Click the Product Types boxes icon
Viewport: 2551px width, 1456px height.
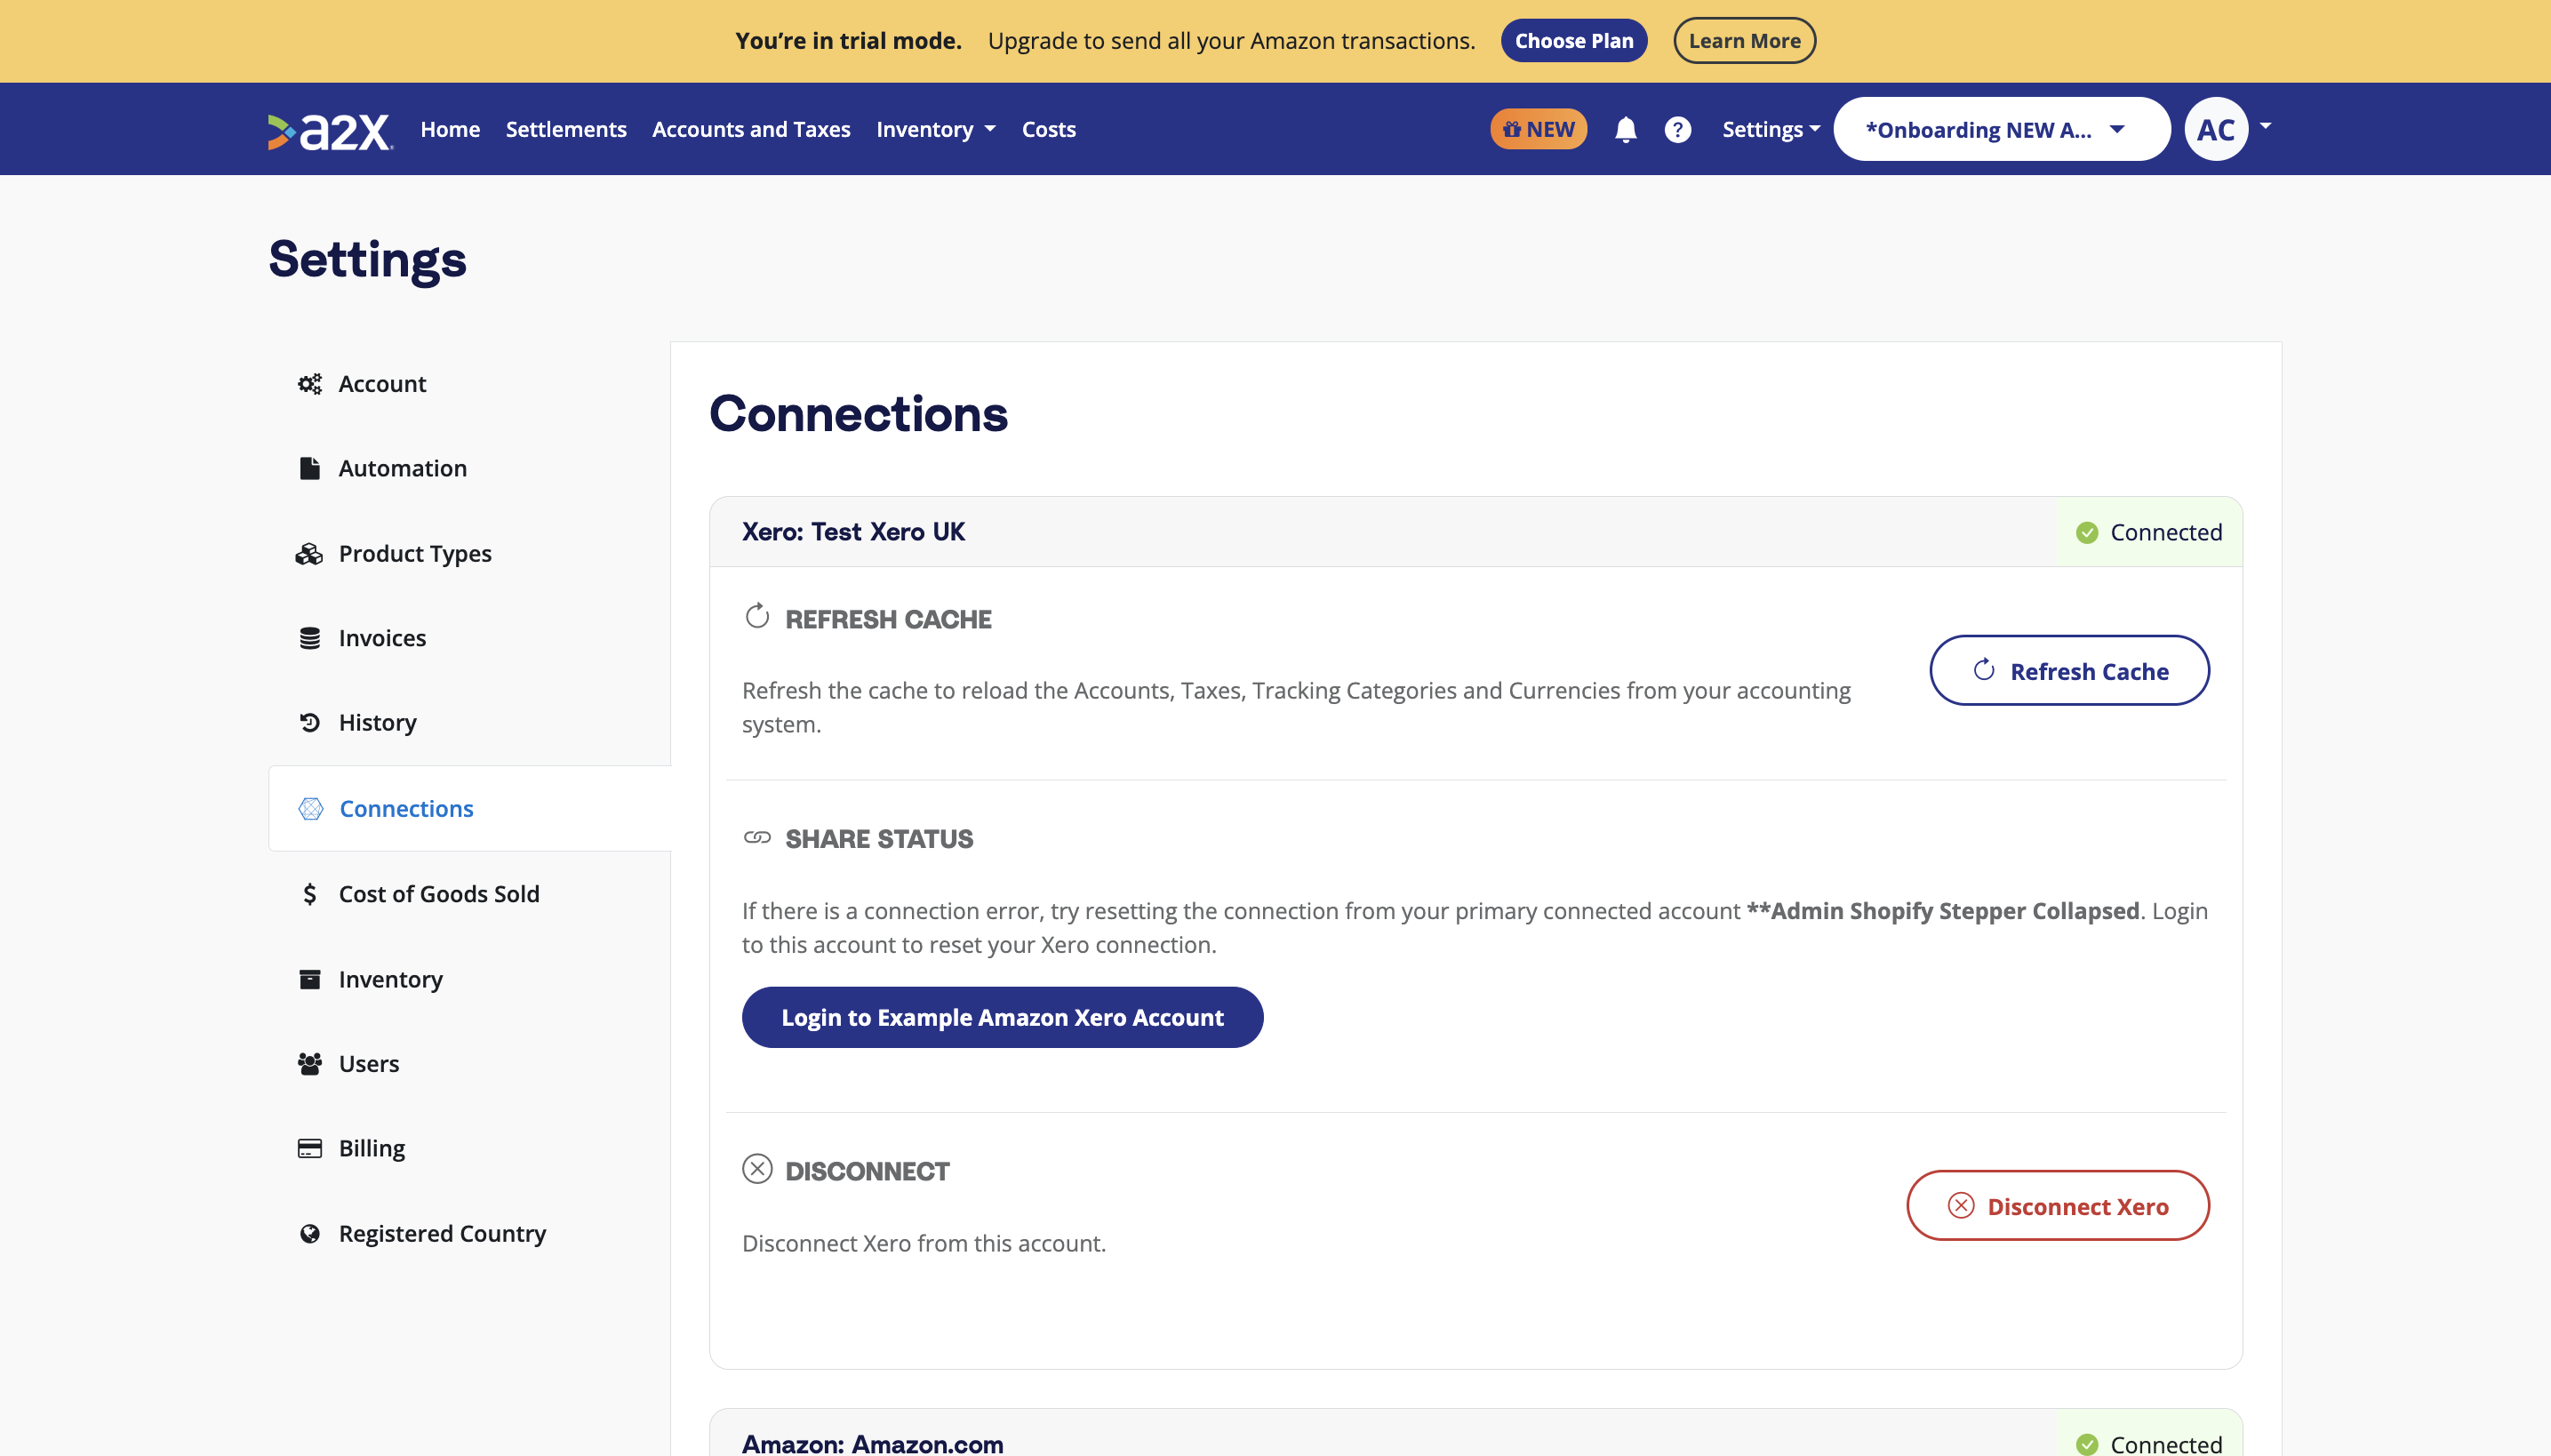[309, 553]
